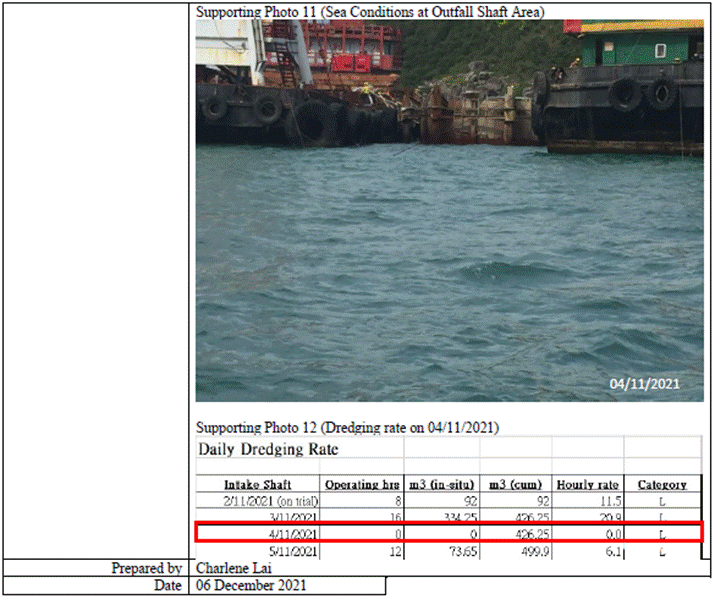Click the Operating hrs column header
Screen dimensions: 715x615
(x=364, y=484)
